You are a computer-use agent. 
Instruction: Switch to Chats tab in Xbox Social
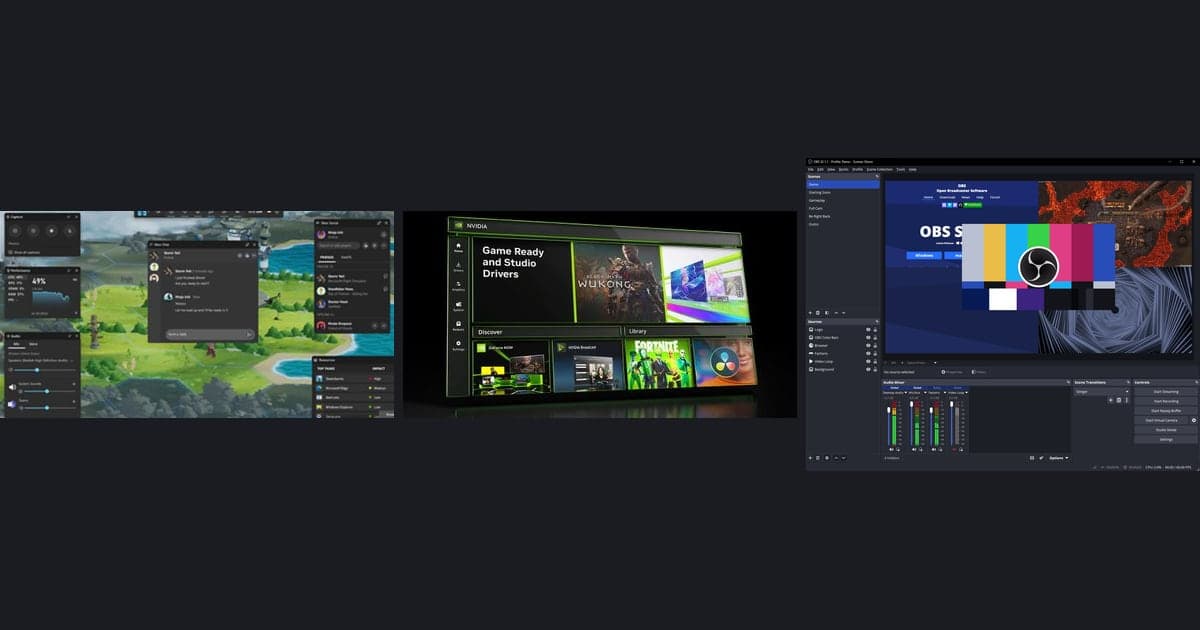coord(346,257)
